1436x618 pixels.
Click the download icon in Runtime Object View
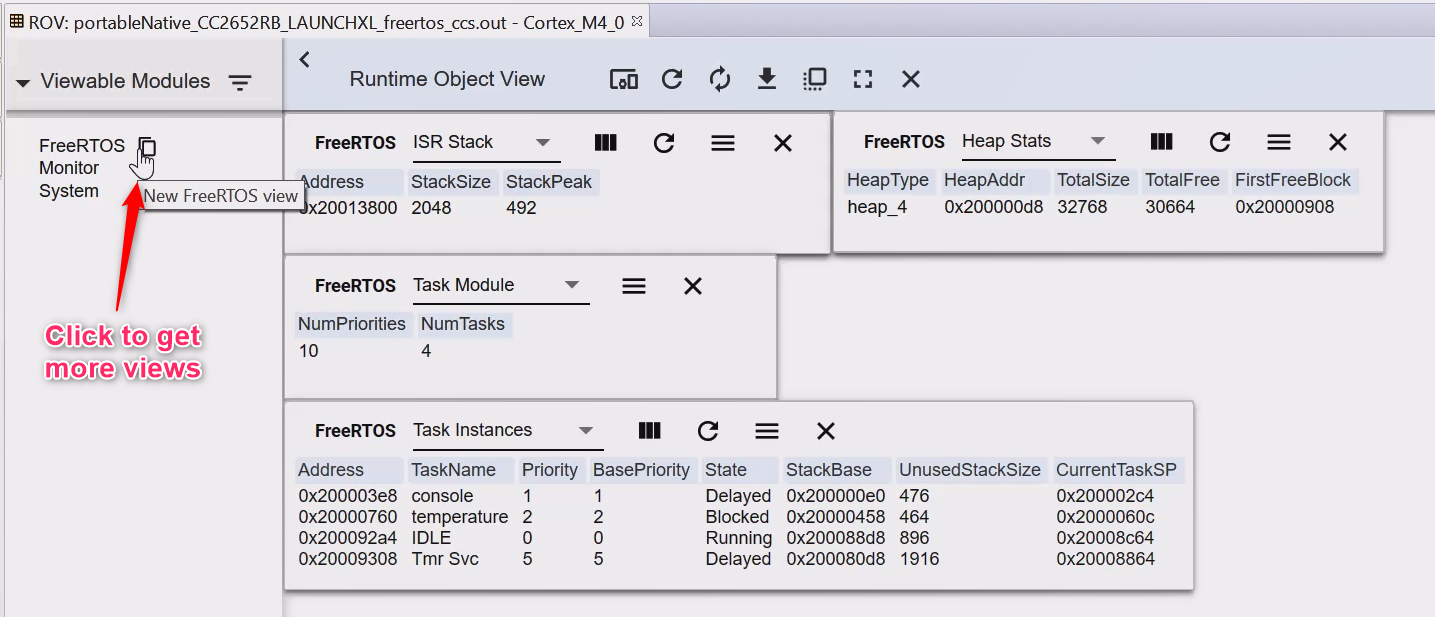point(767,80)
